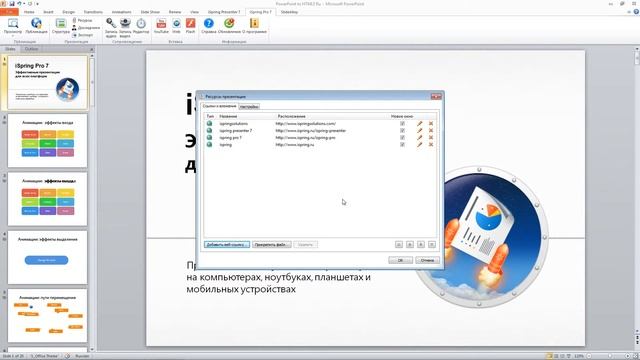Viewport: 640px width, 360px height.
Task: Start the Запись видео webcam tool
Action: (125, 27)
